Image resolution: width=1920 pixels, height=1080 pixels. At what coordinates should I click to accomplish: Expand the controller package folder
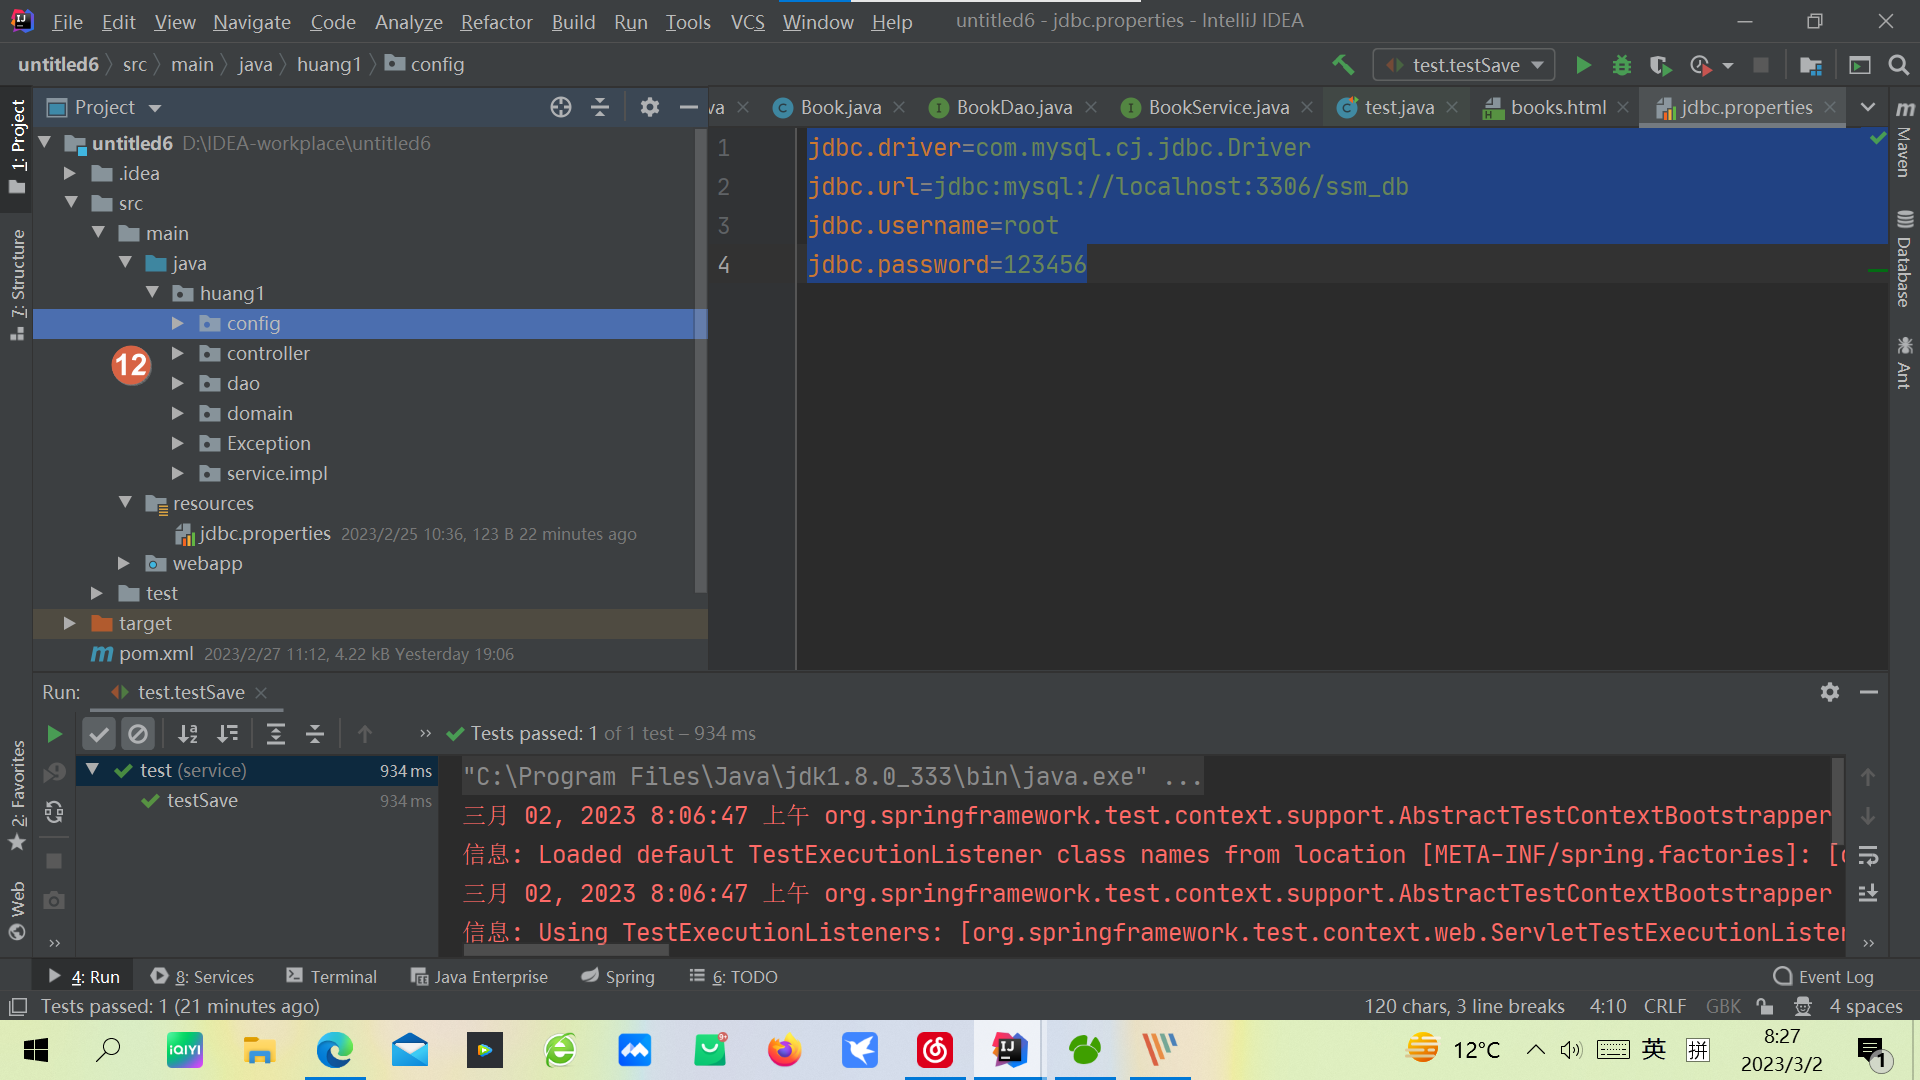(177, 353)
